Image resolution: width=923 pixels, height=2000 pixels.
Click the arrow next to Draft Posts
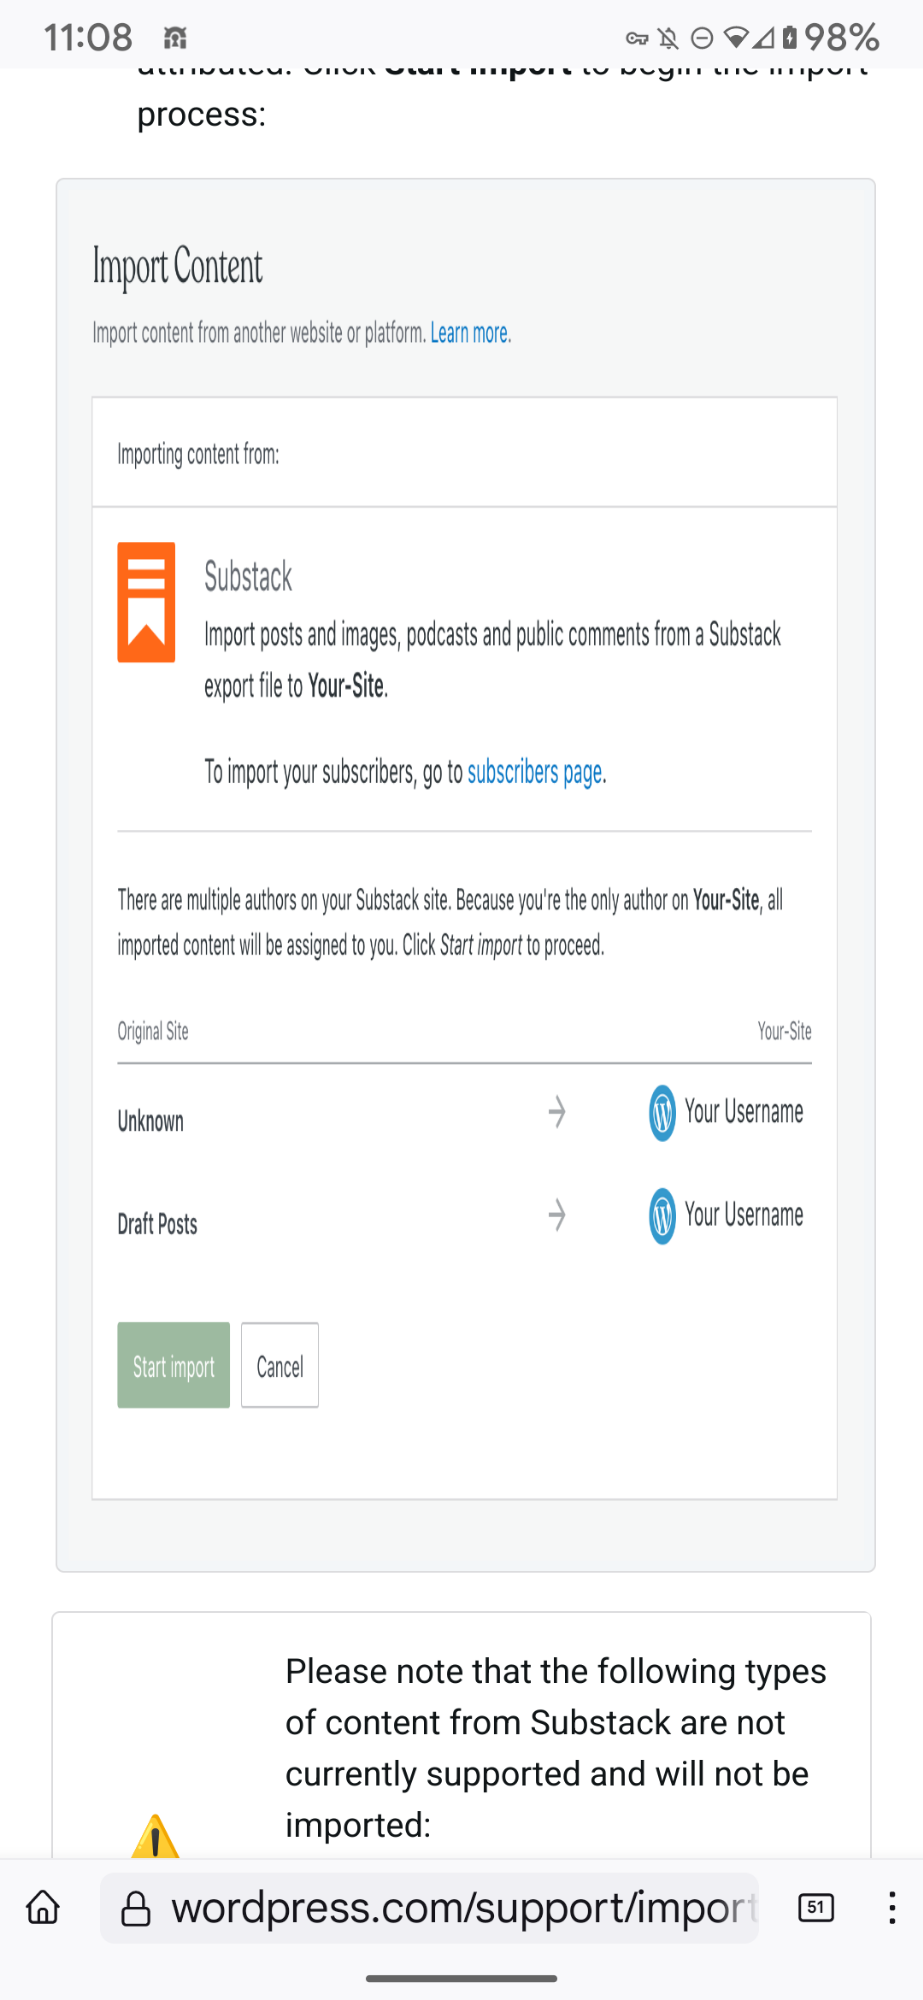[x=557, y=1215]
